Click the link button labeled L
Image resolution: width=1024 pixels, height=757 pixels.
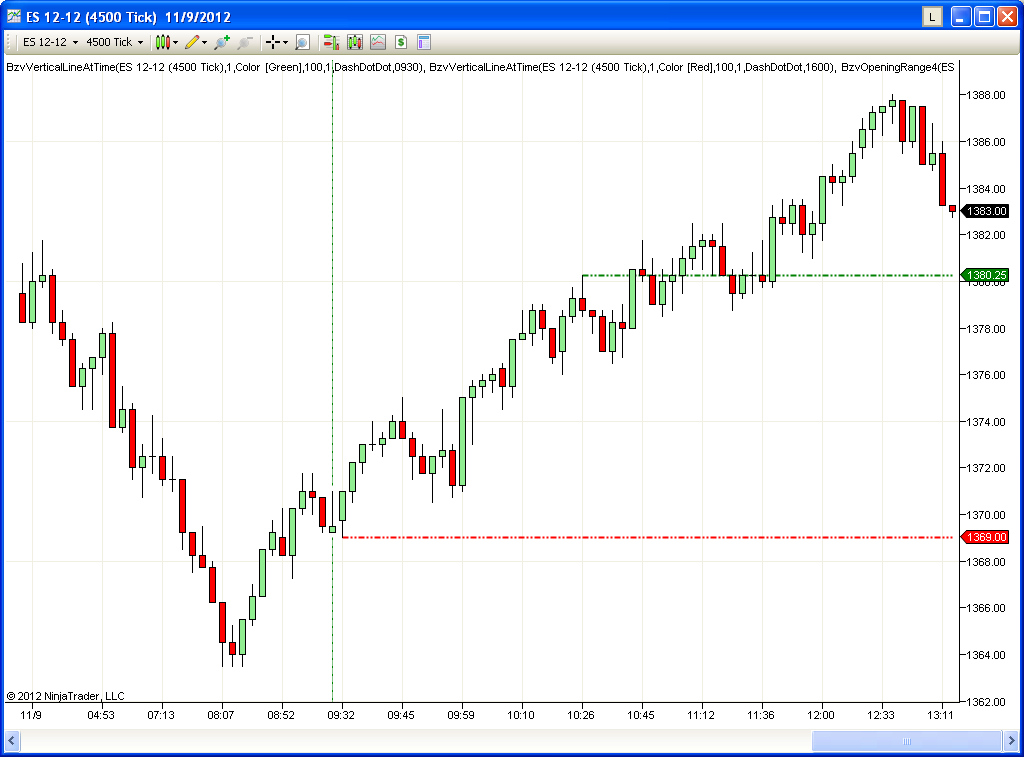pos(932,17)
